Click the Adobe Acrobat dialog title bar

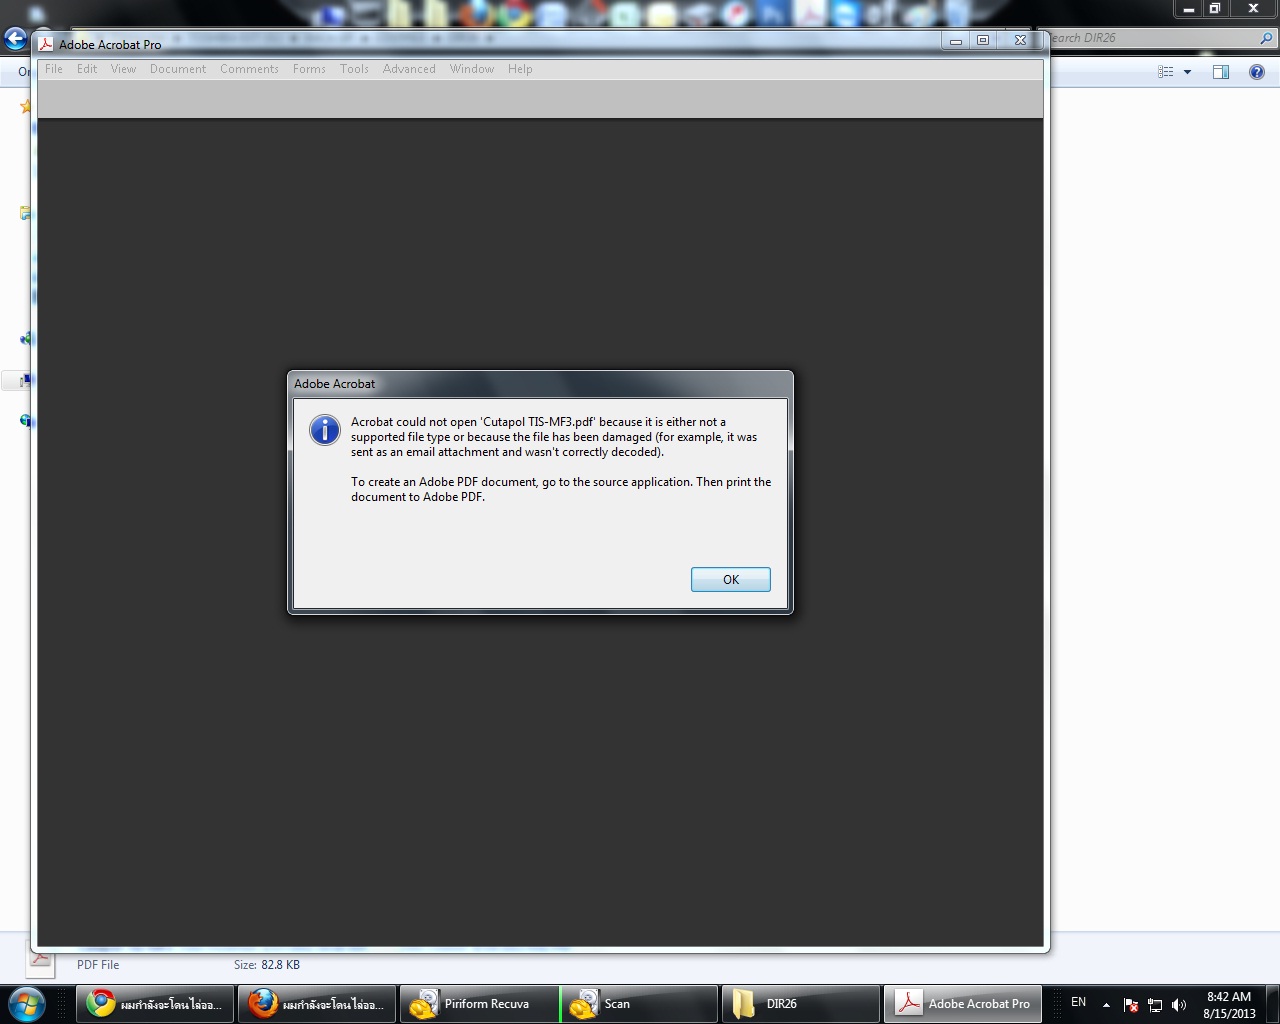tap(540, 384)
